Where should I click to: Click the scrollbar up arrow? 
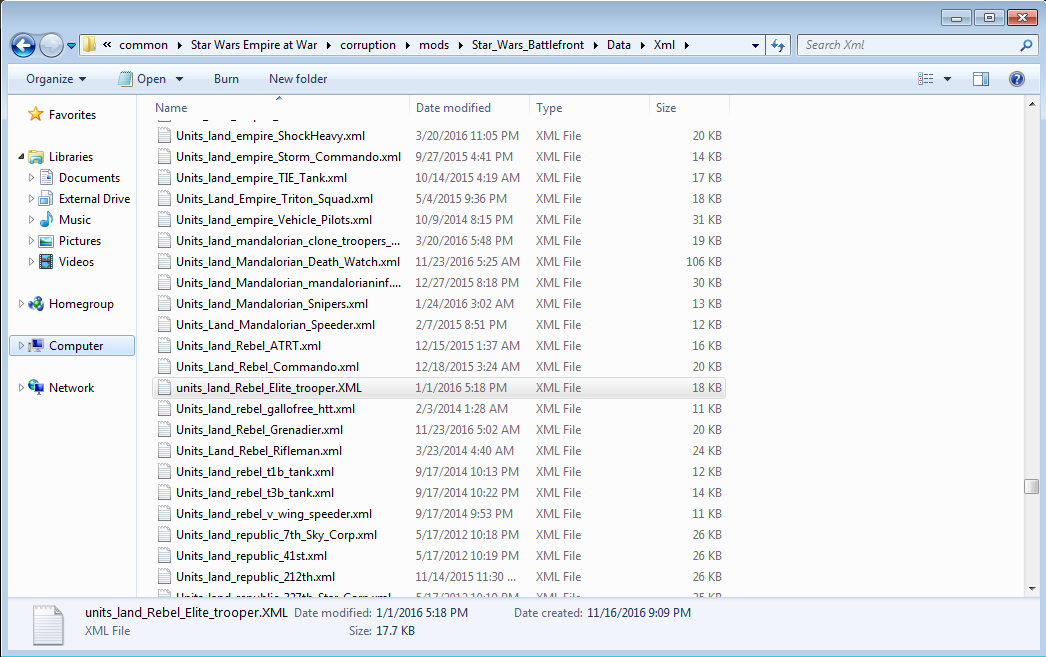[1031, 105]
